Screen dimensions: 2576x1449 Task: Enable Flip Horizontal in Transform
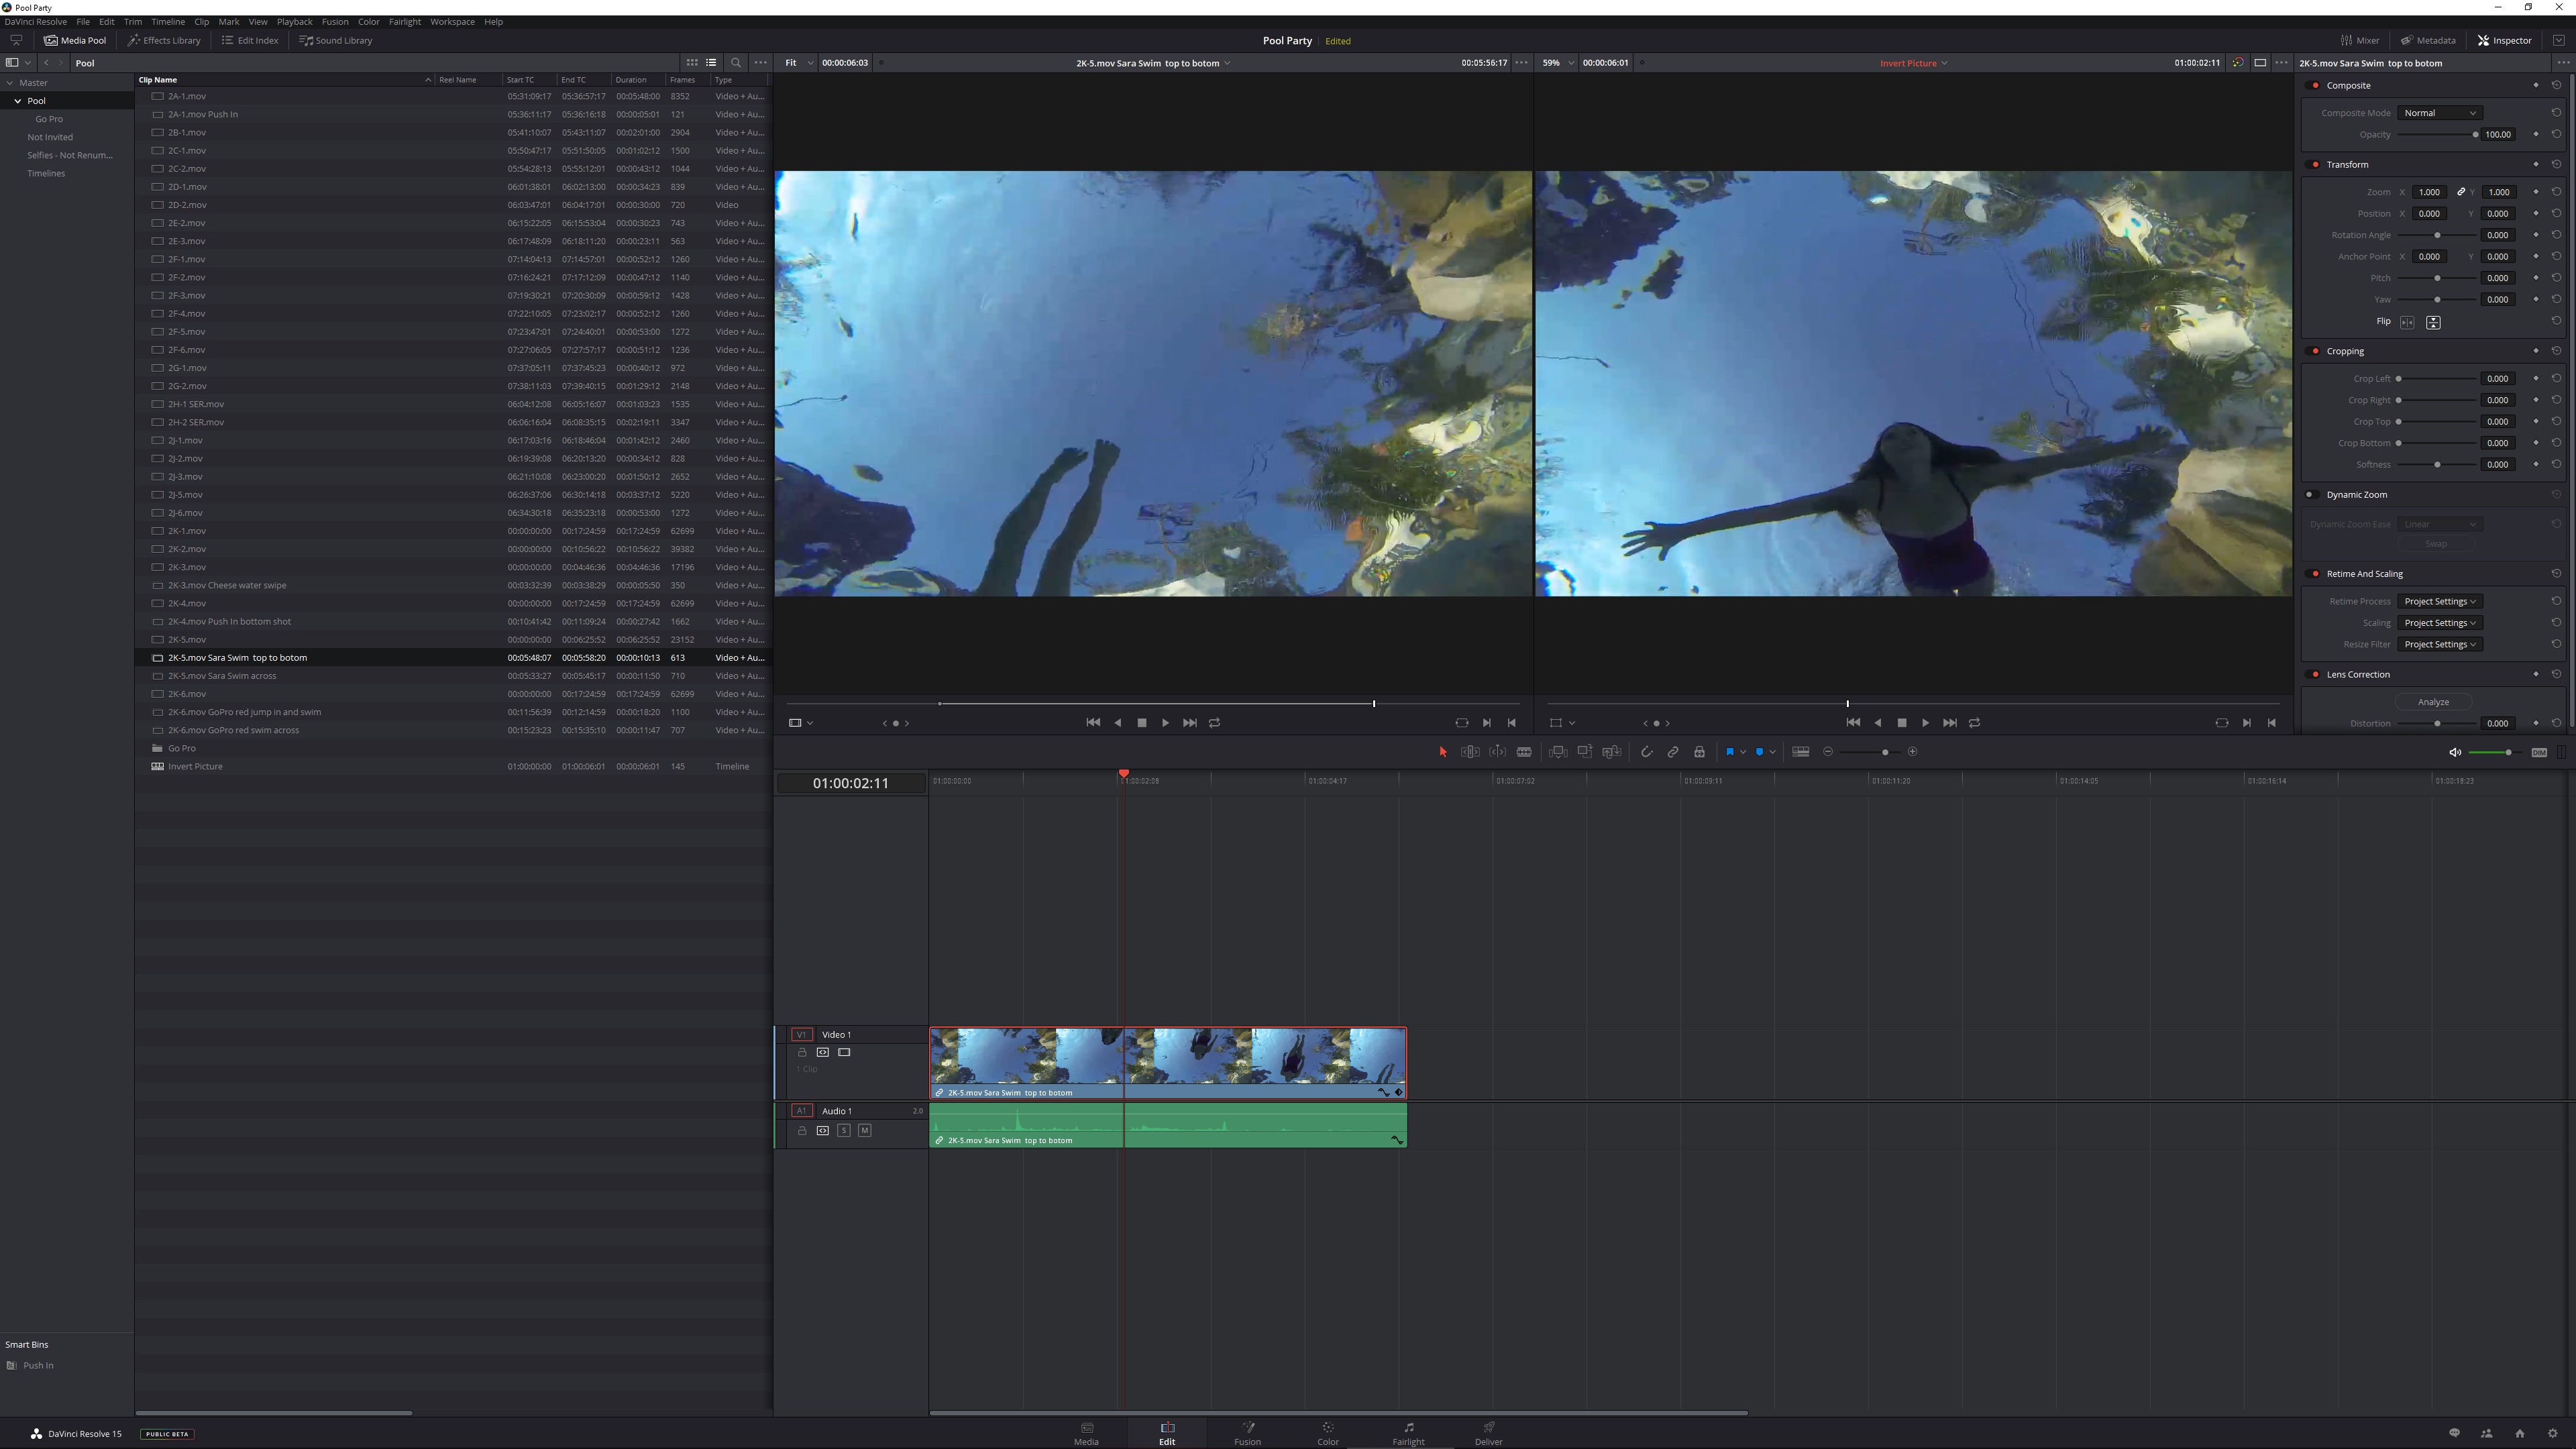coord(2407,322)
